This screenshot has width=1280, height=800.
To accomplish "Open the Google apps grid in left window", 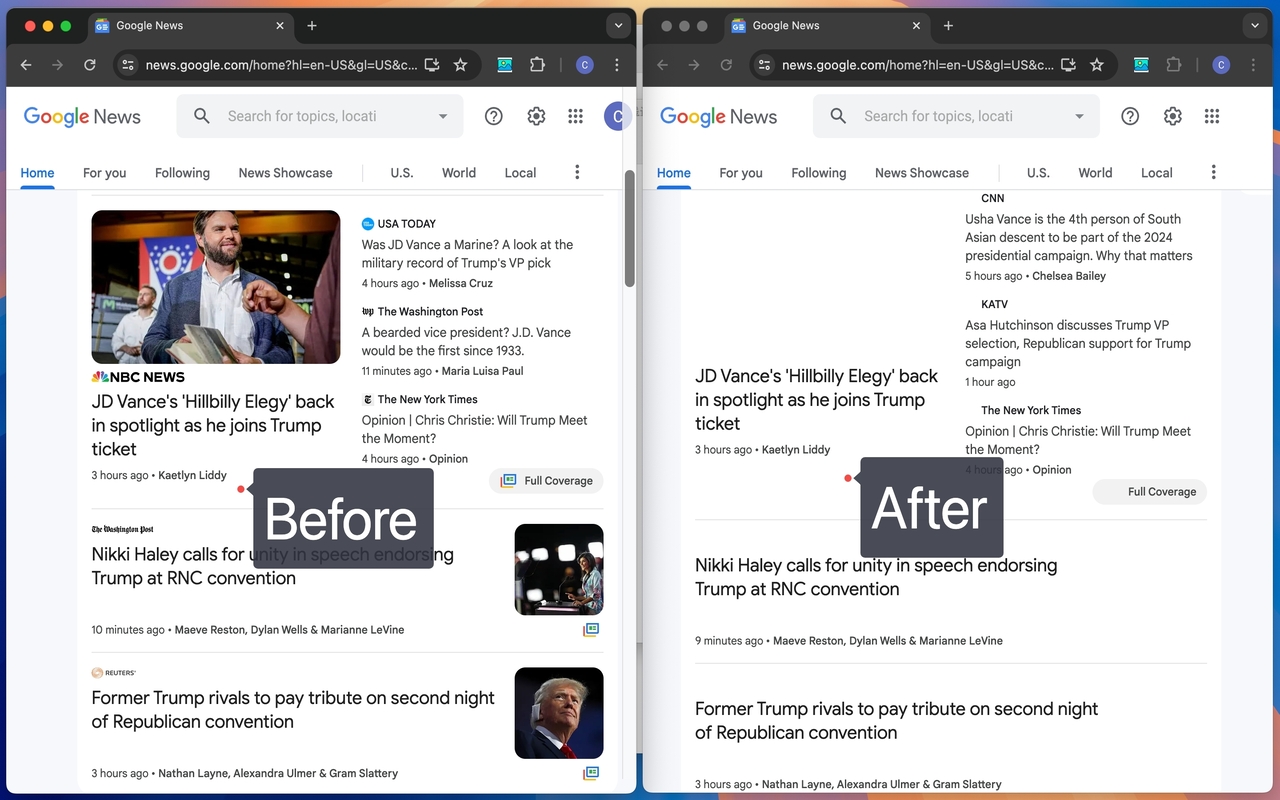I will tap(575, 116).
